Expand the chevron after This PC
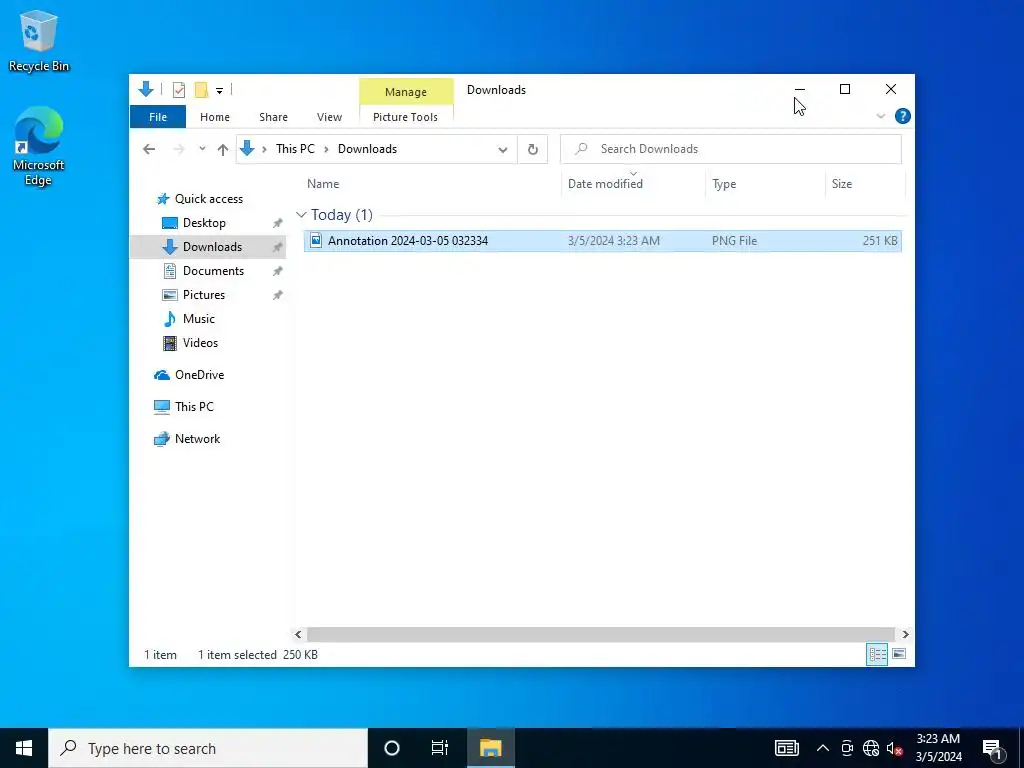This screenshot has height=768, width=1024. coord(326,150)
